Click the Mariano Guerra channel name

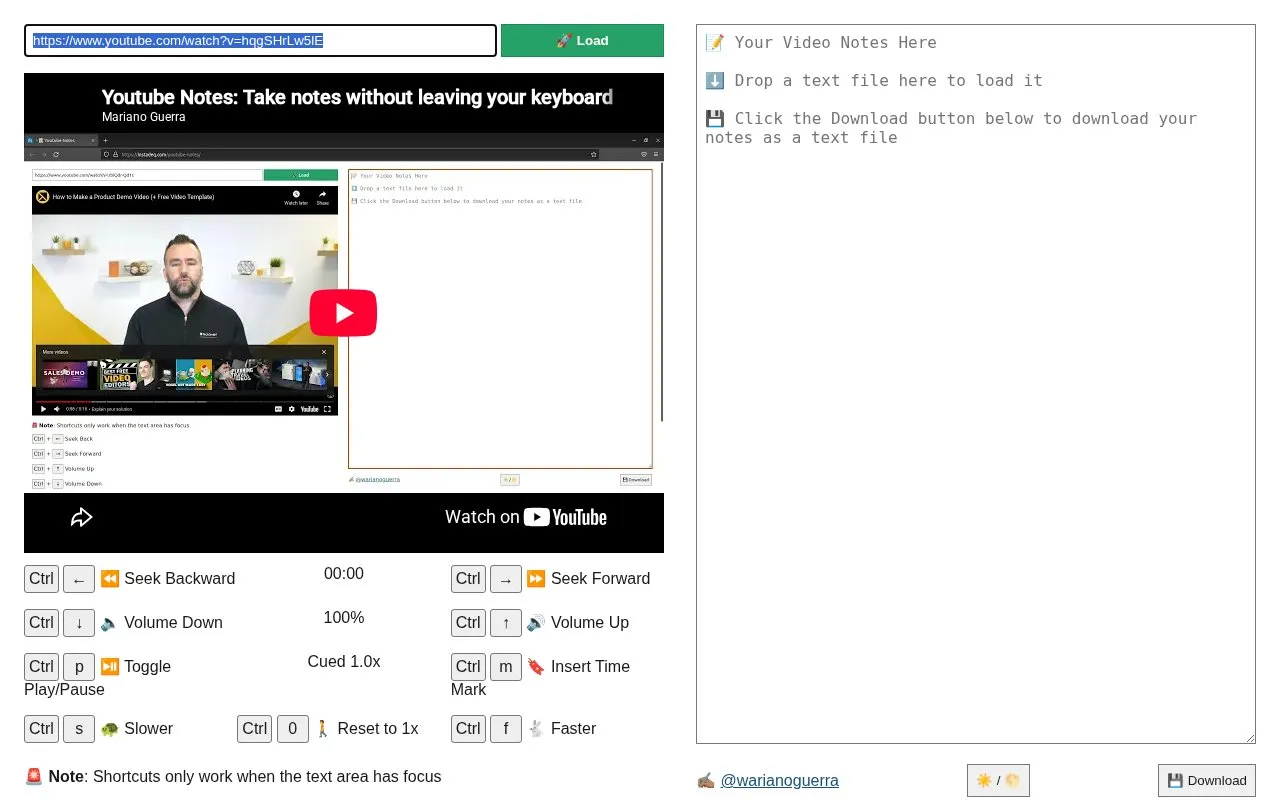(x=143, y=117)
